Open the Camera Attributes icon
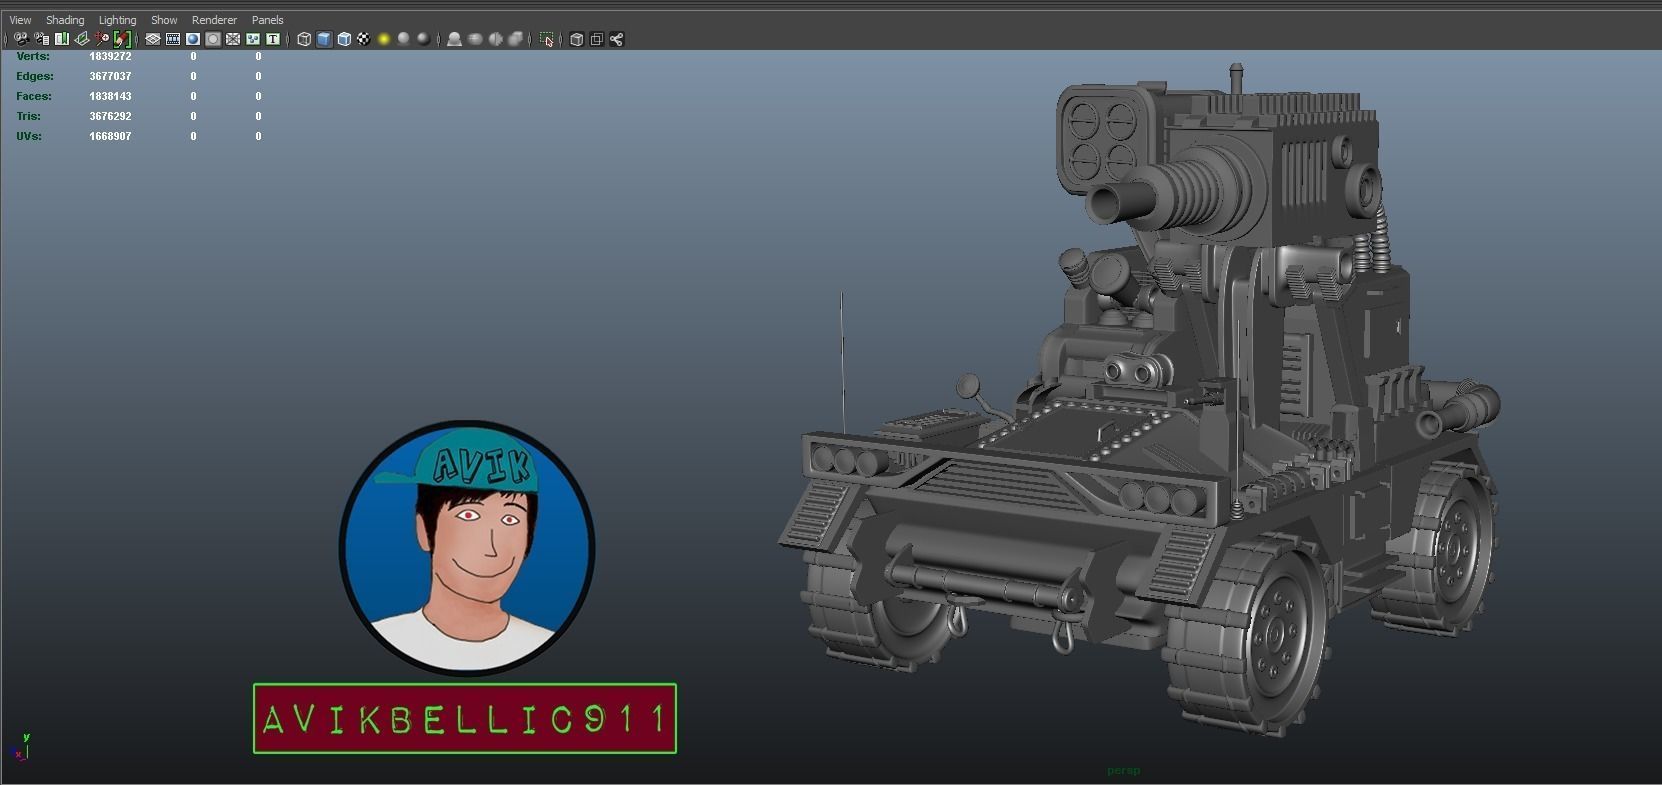 pos(41,39)
